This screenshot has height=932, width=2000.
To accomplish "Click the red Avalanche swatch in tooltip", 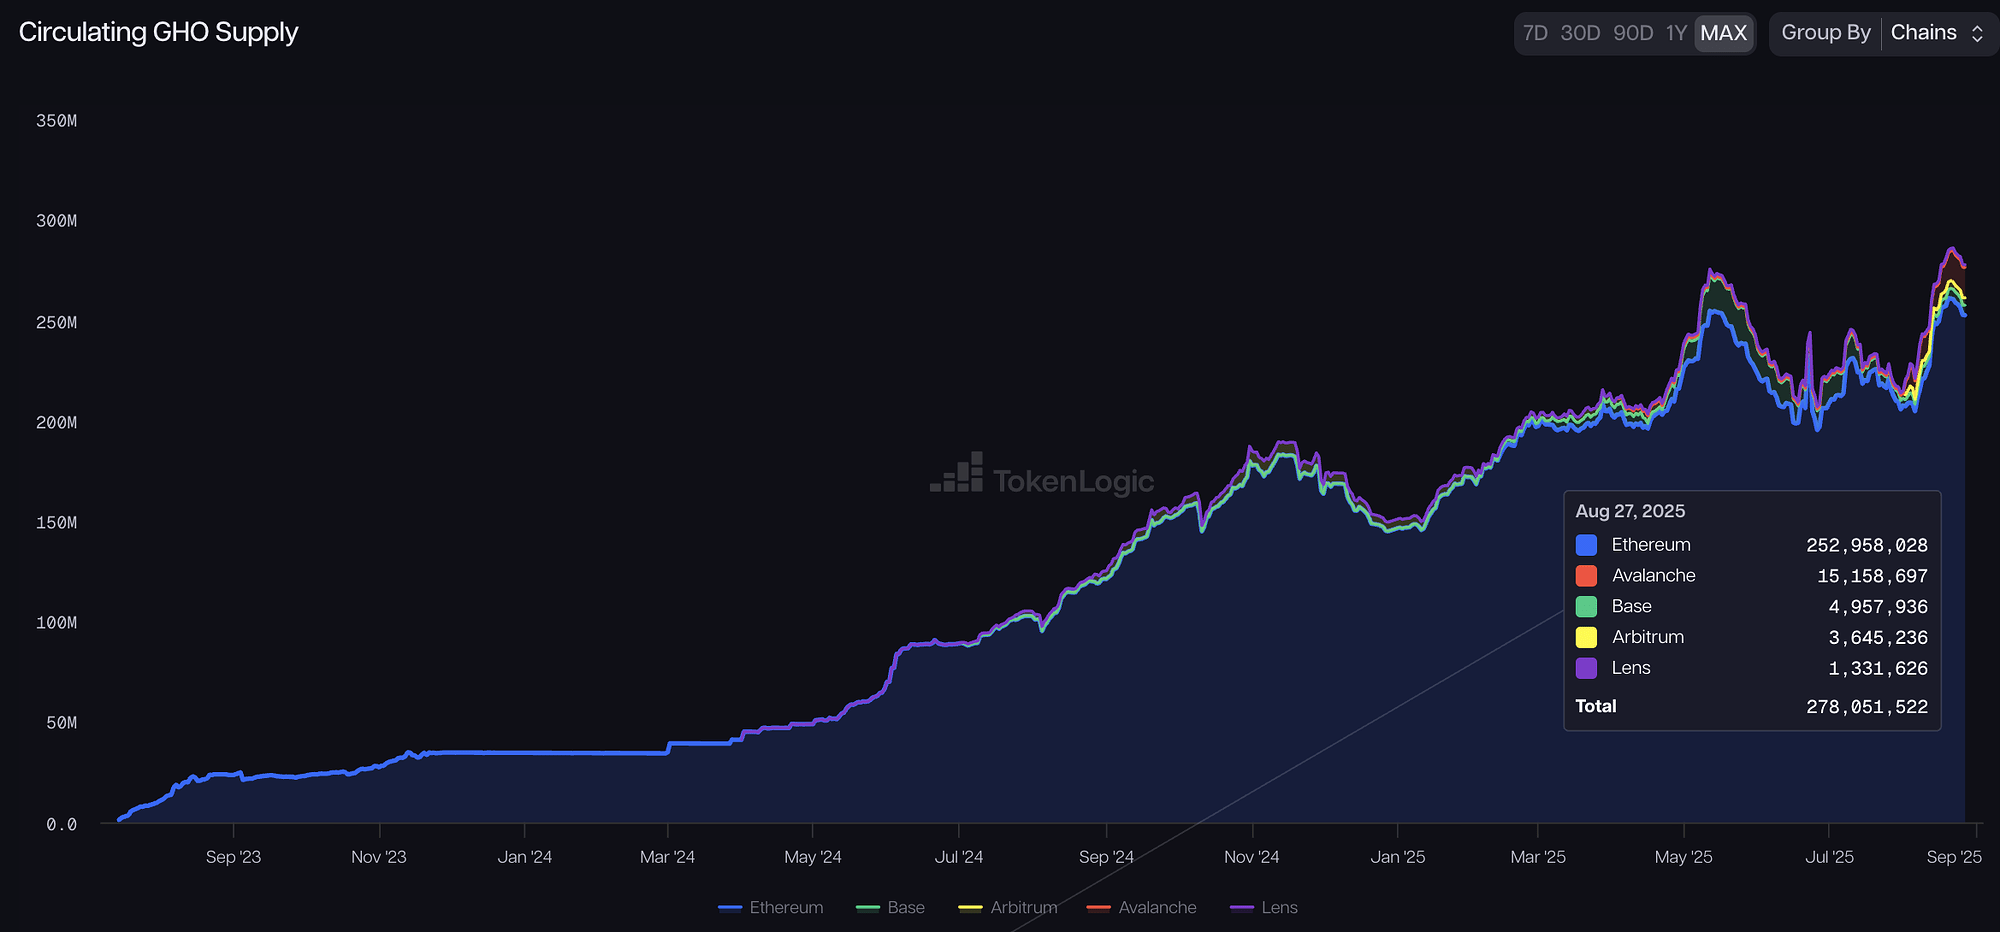I will 1586,576.
